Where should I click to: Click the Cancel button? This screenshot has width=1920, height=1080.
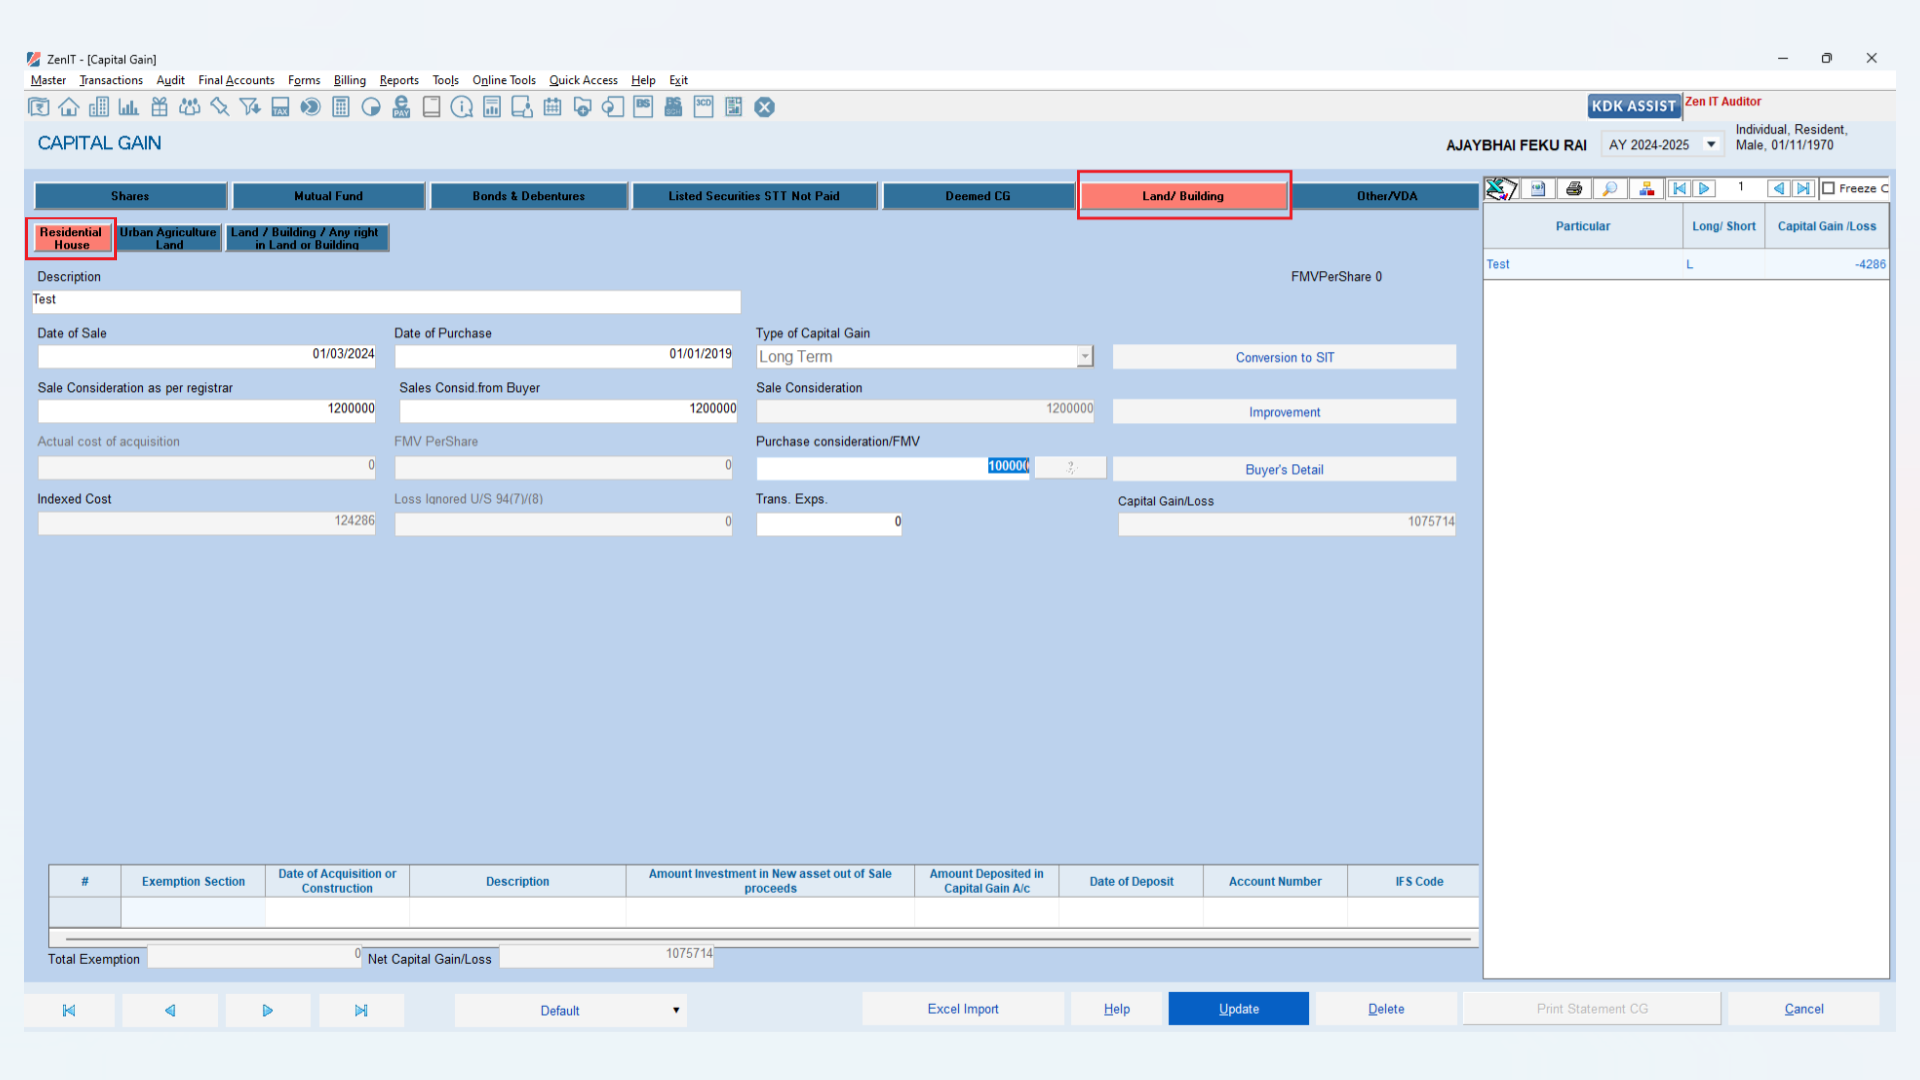tap(1803, 1009)
